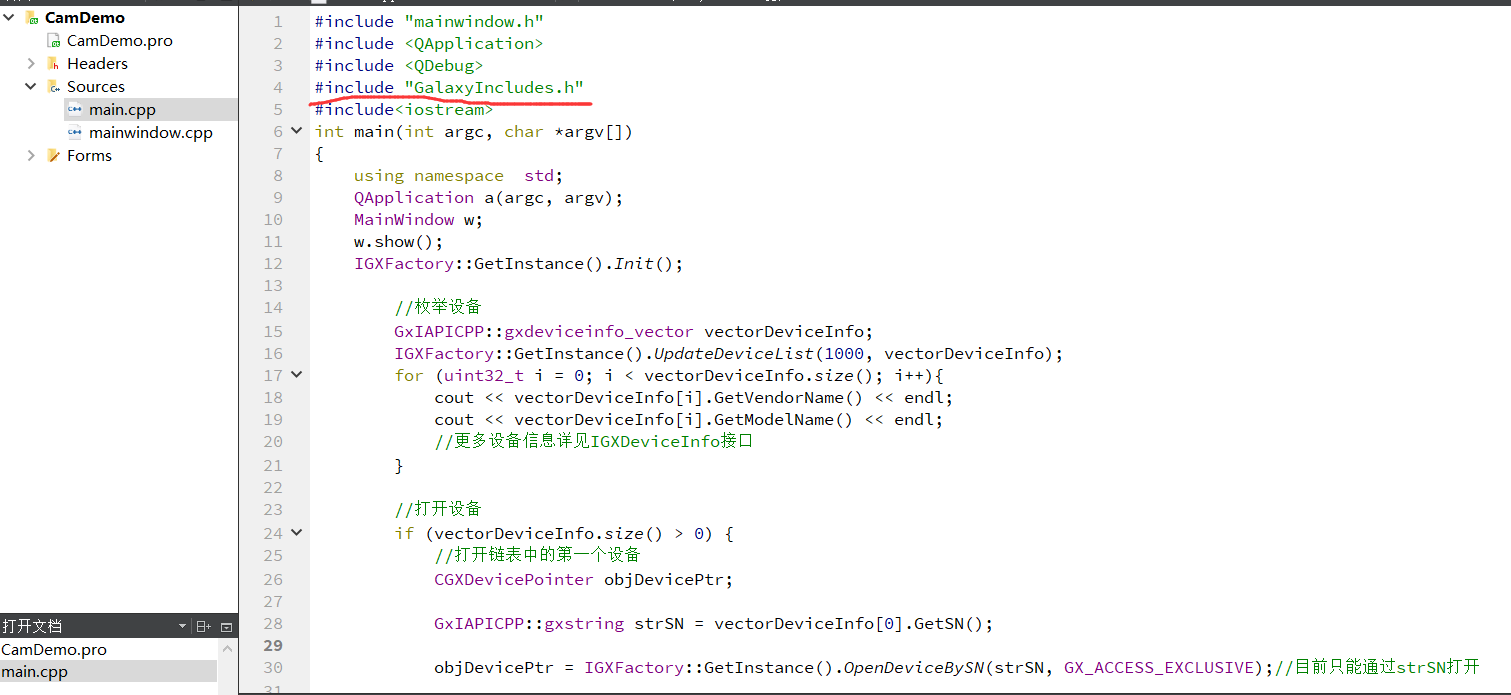Fold the main function block at line 6

[296, 130]
